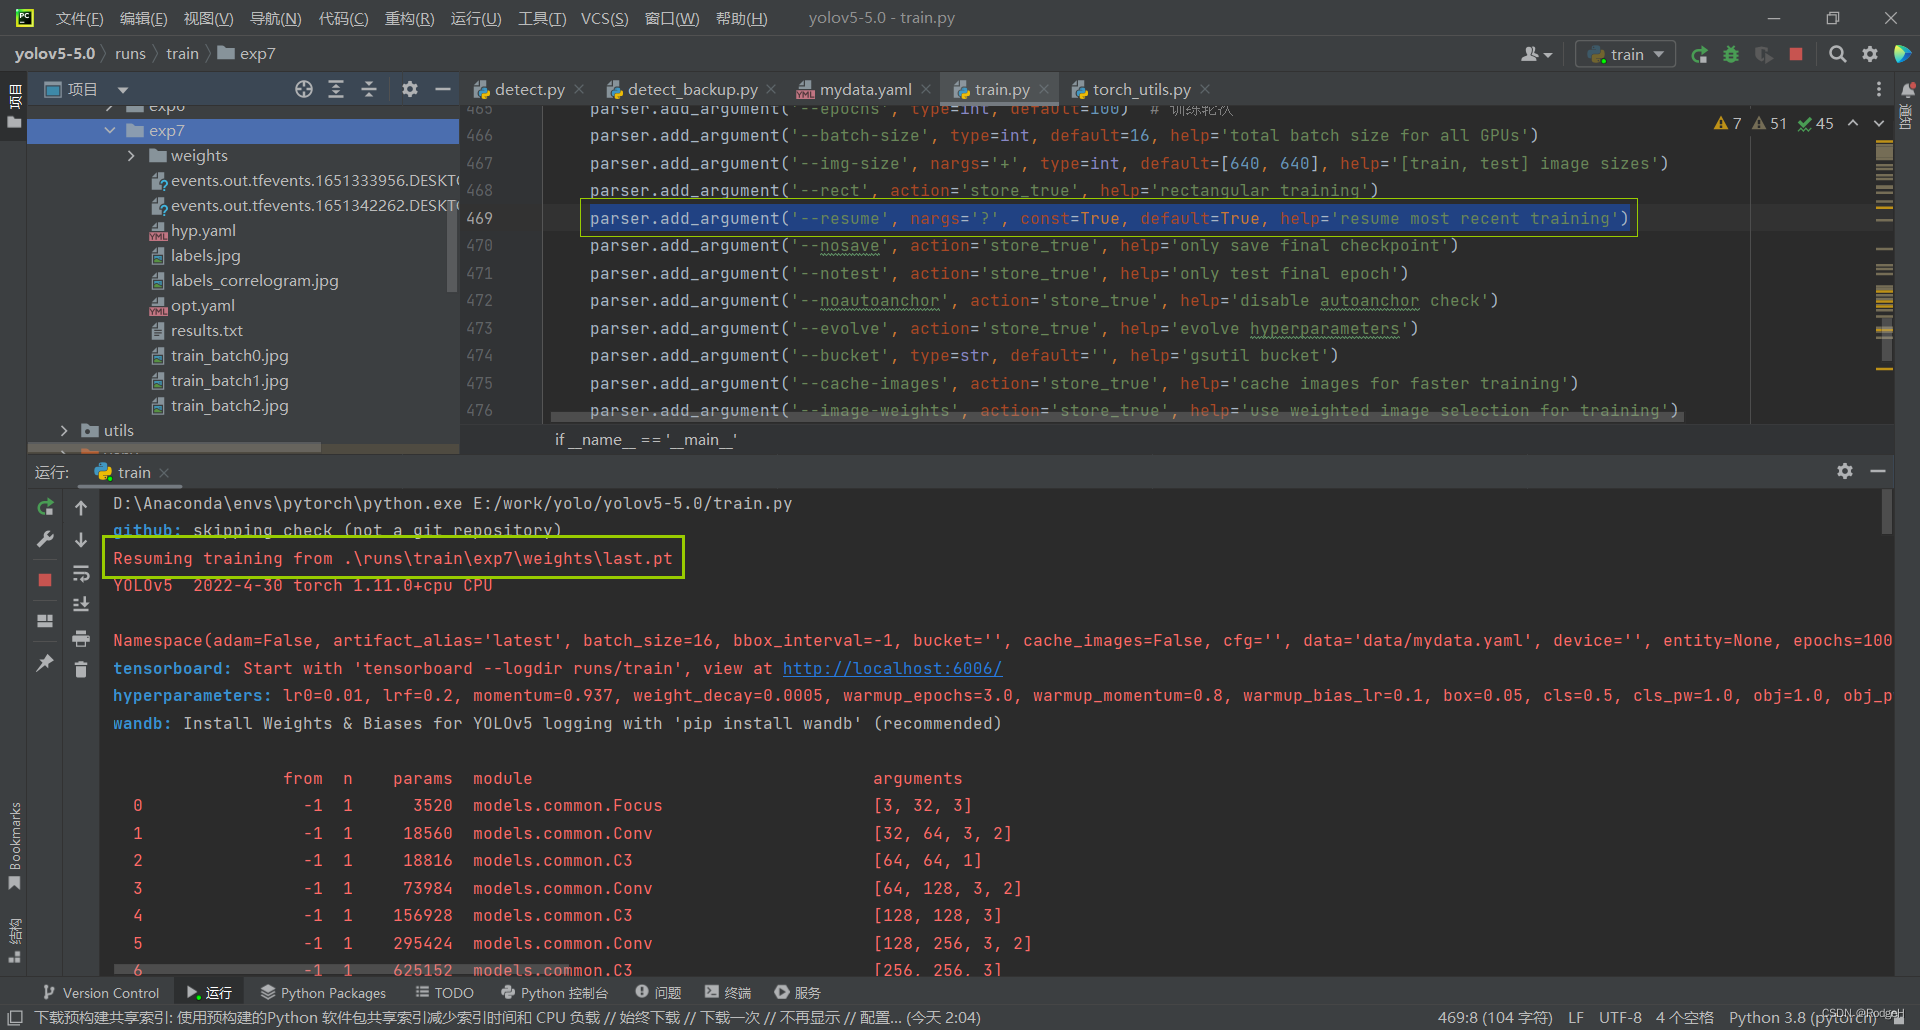Viewport: 1920px width, 1030px height.
Task: Expand all in project tree
Action: (336, 89)
